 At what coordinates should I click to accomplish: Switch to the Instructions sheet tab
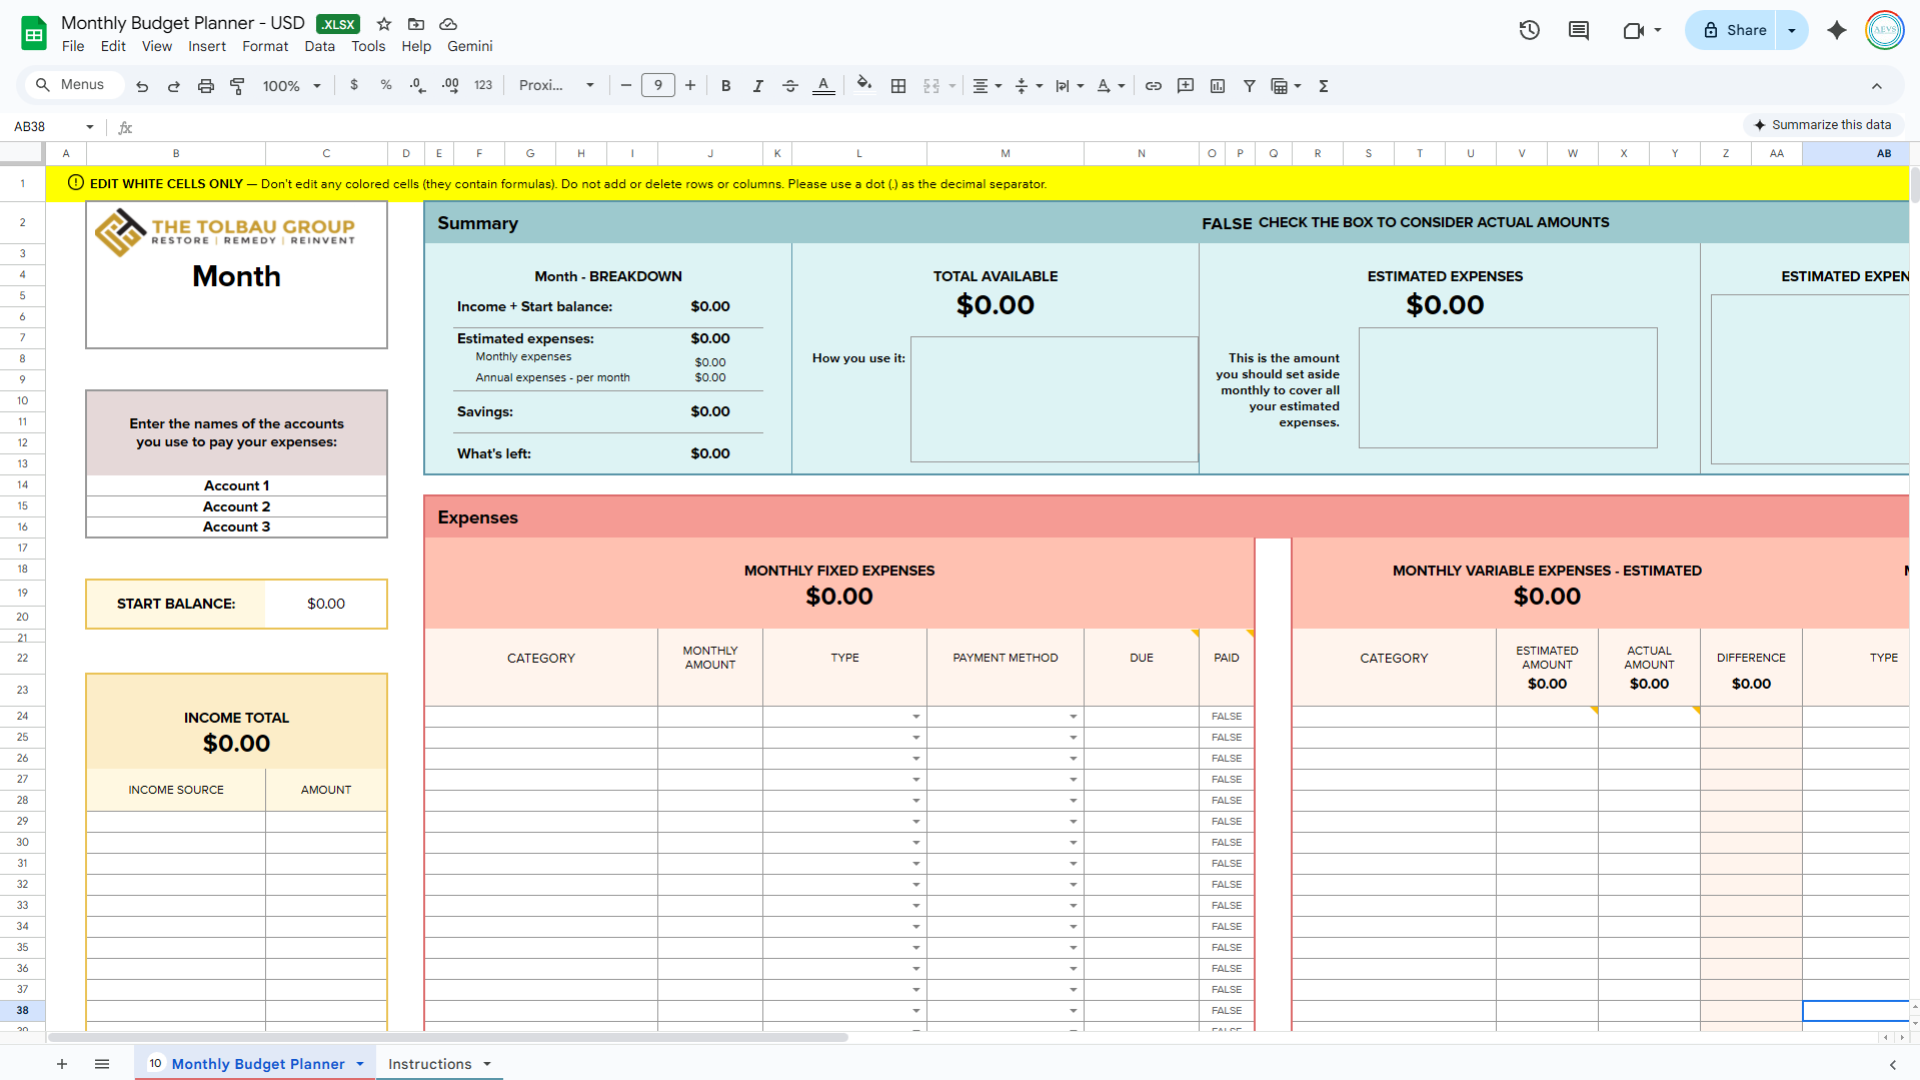(429, 1064)
